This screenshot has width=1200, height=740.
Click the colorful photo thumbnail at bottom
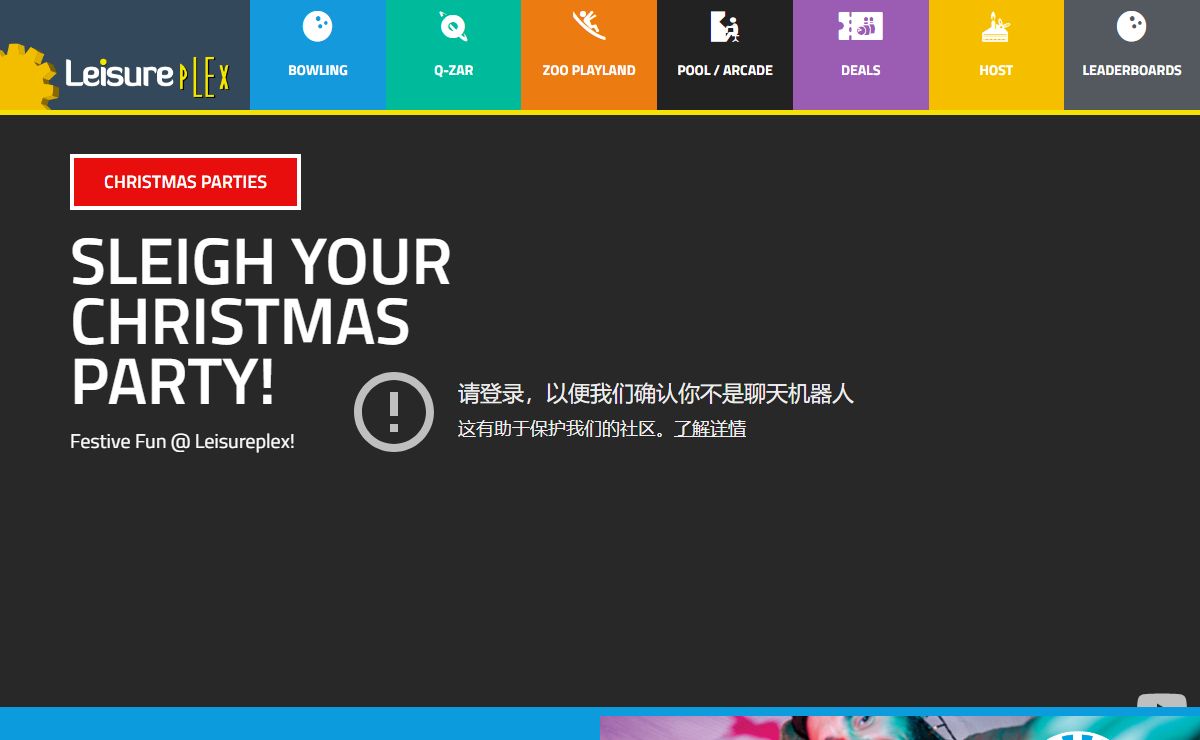[900, 728]
